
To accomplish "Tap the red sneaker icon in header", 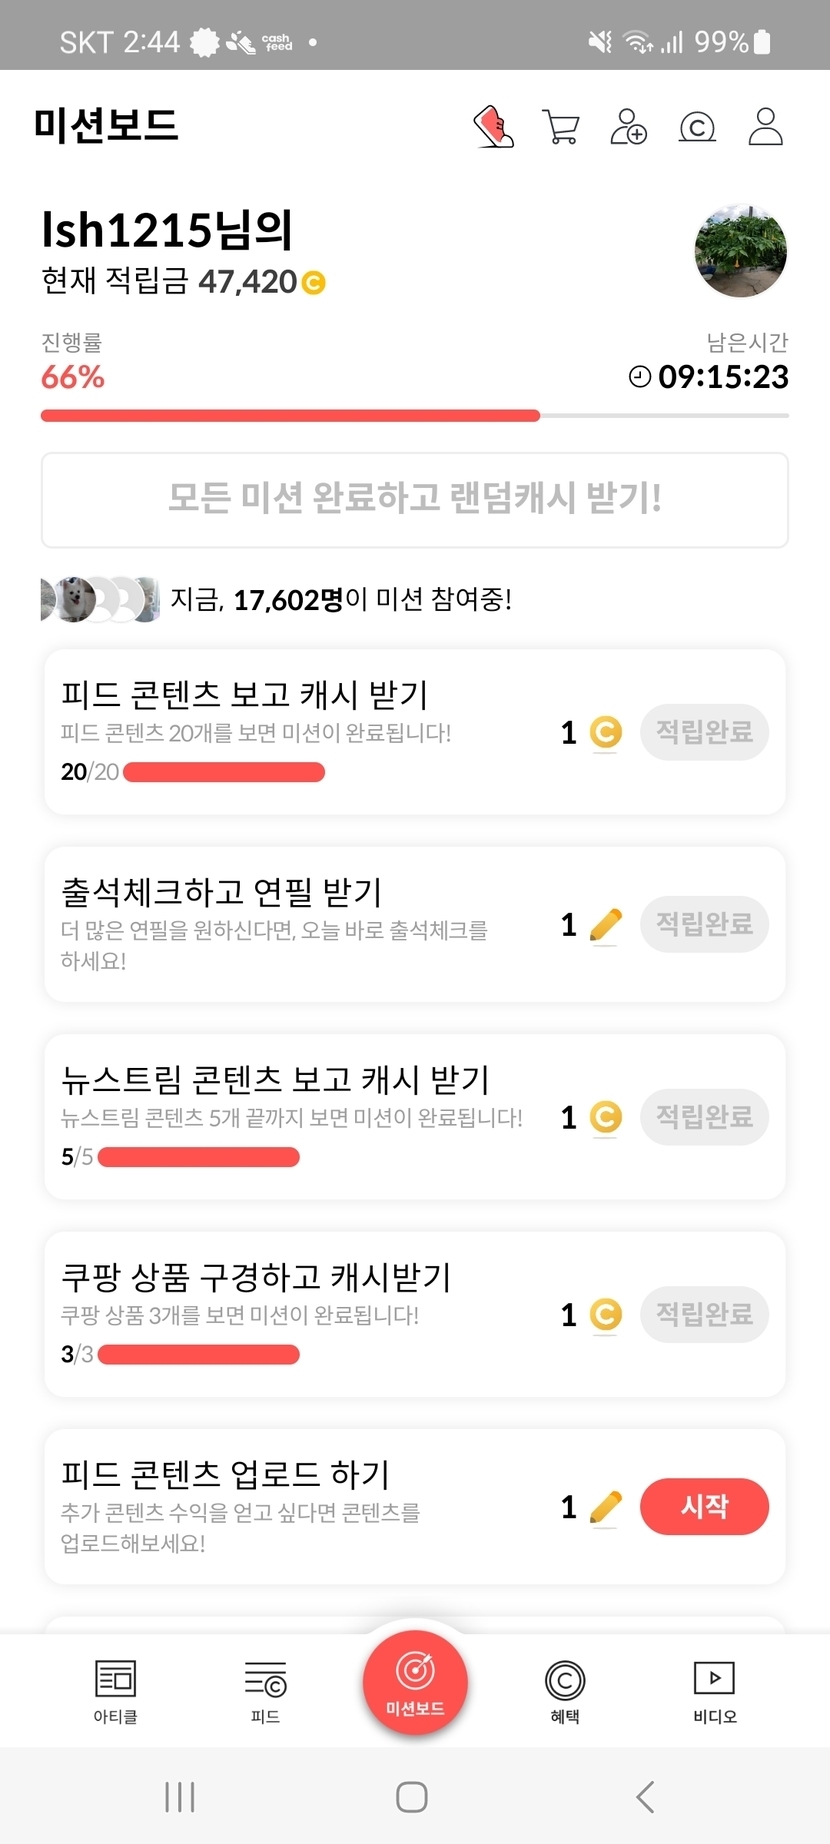I will coord(493,127).
